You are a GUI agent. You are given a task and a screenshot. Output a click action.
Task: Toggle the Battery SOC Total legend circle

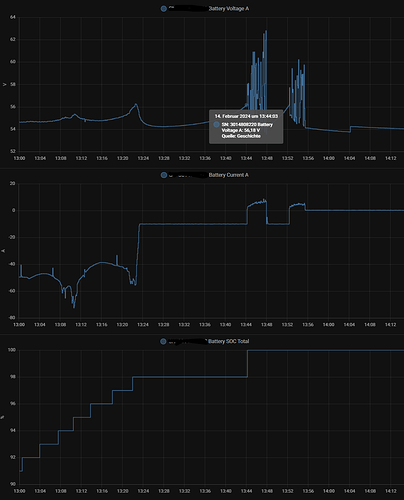coord(163,341)
